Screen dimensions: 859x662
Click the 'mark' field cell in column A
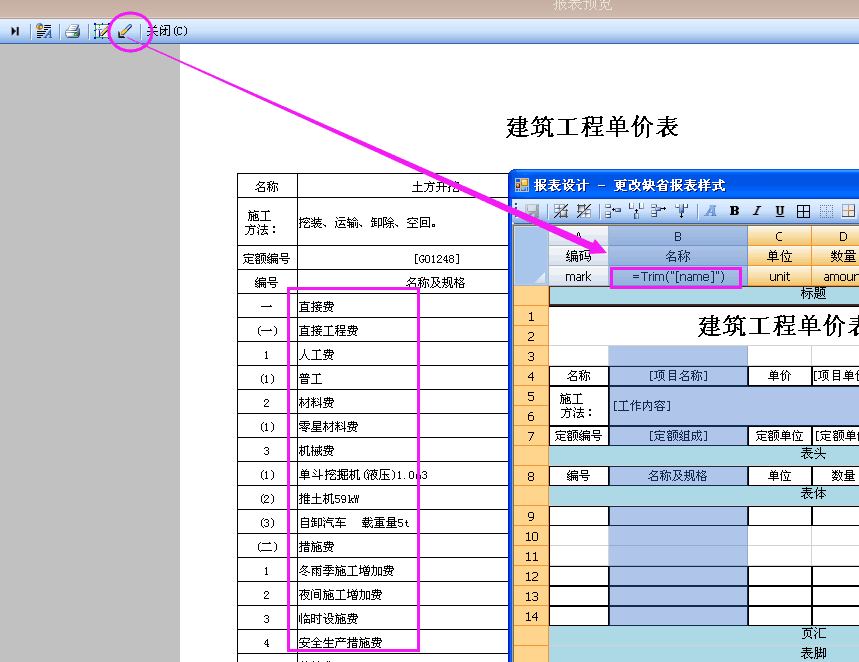(578, 277)
